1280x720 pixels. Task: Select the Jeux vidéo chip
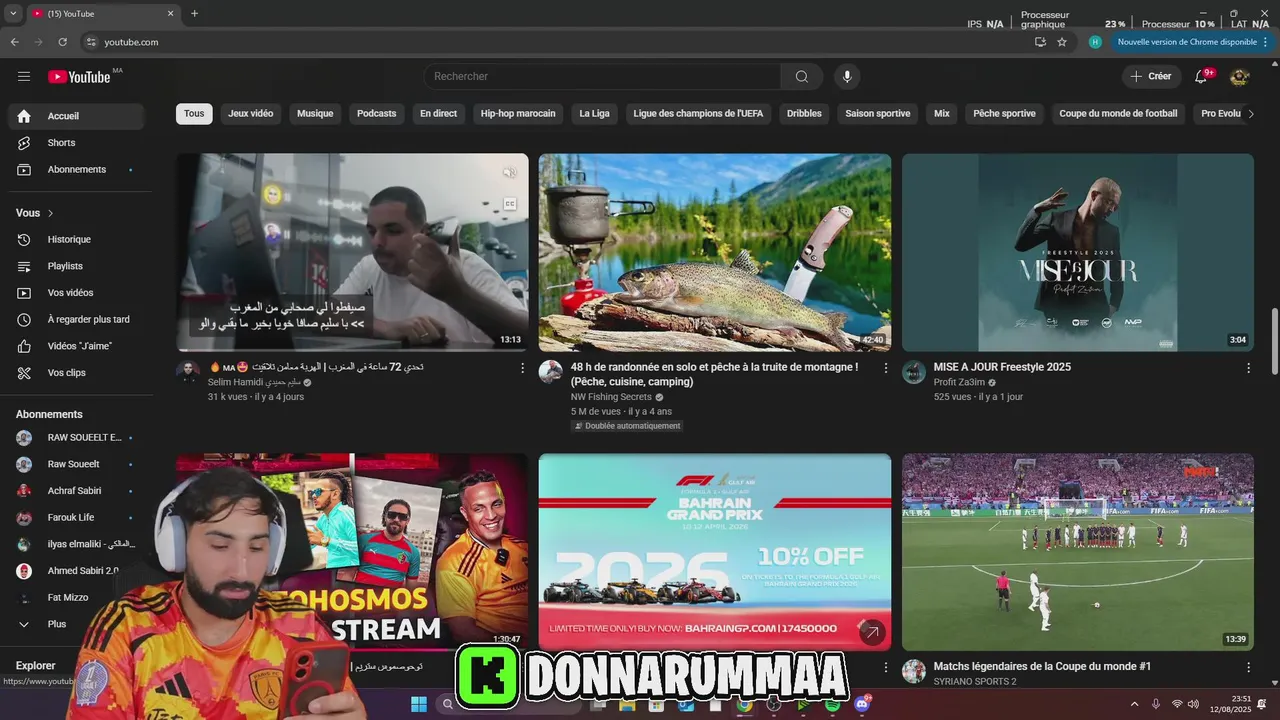[250, 114]
